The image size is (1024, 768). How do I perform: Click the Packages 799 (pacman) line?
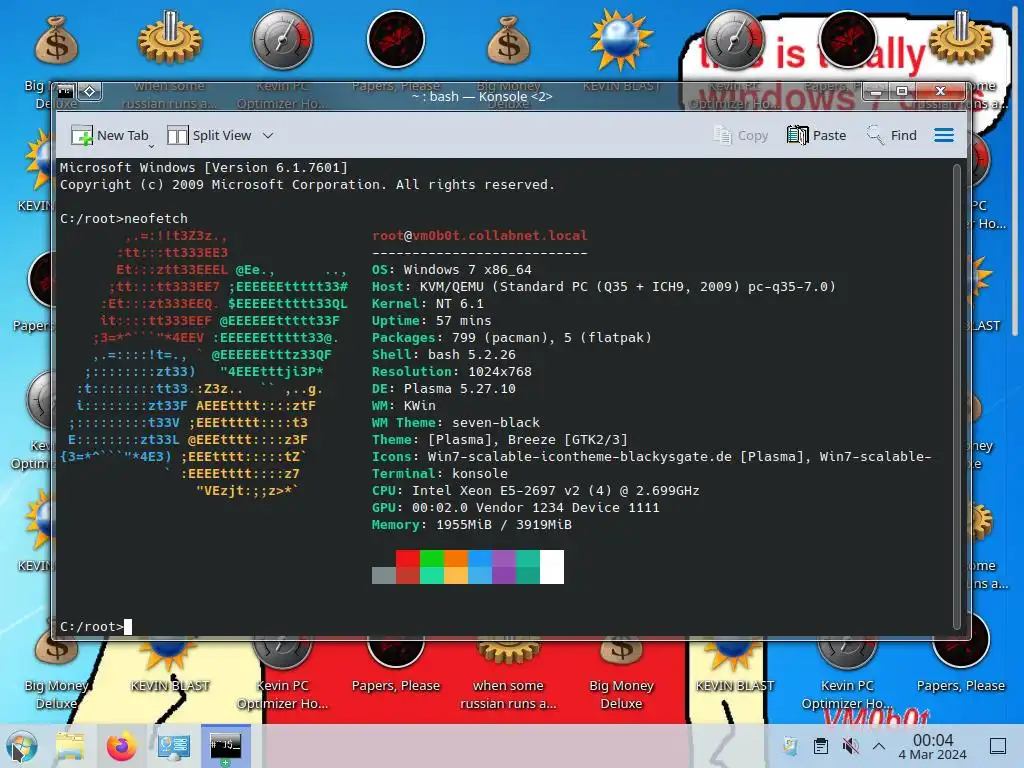click(x=511, y=337)
